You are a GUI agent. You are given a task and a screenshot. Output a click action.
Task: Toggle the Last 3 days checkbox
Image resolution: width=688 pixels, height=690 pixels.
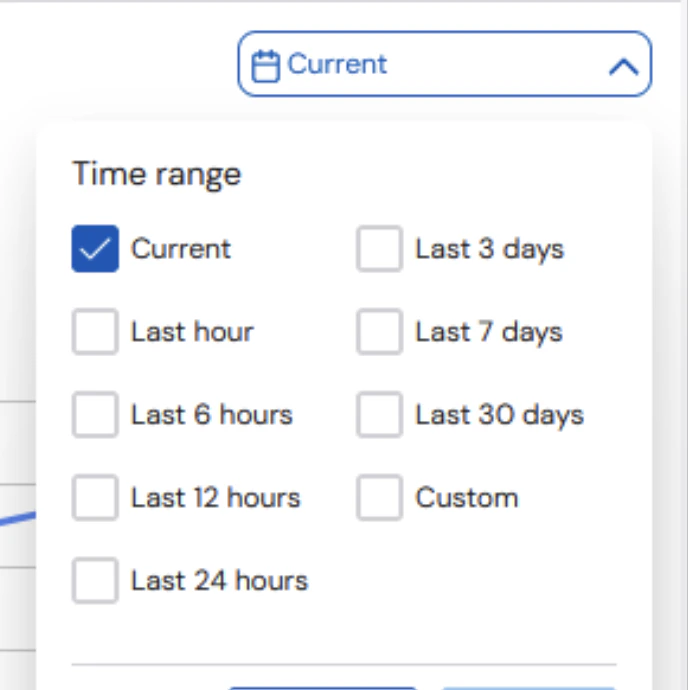click(x=379, y=249)
